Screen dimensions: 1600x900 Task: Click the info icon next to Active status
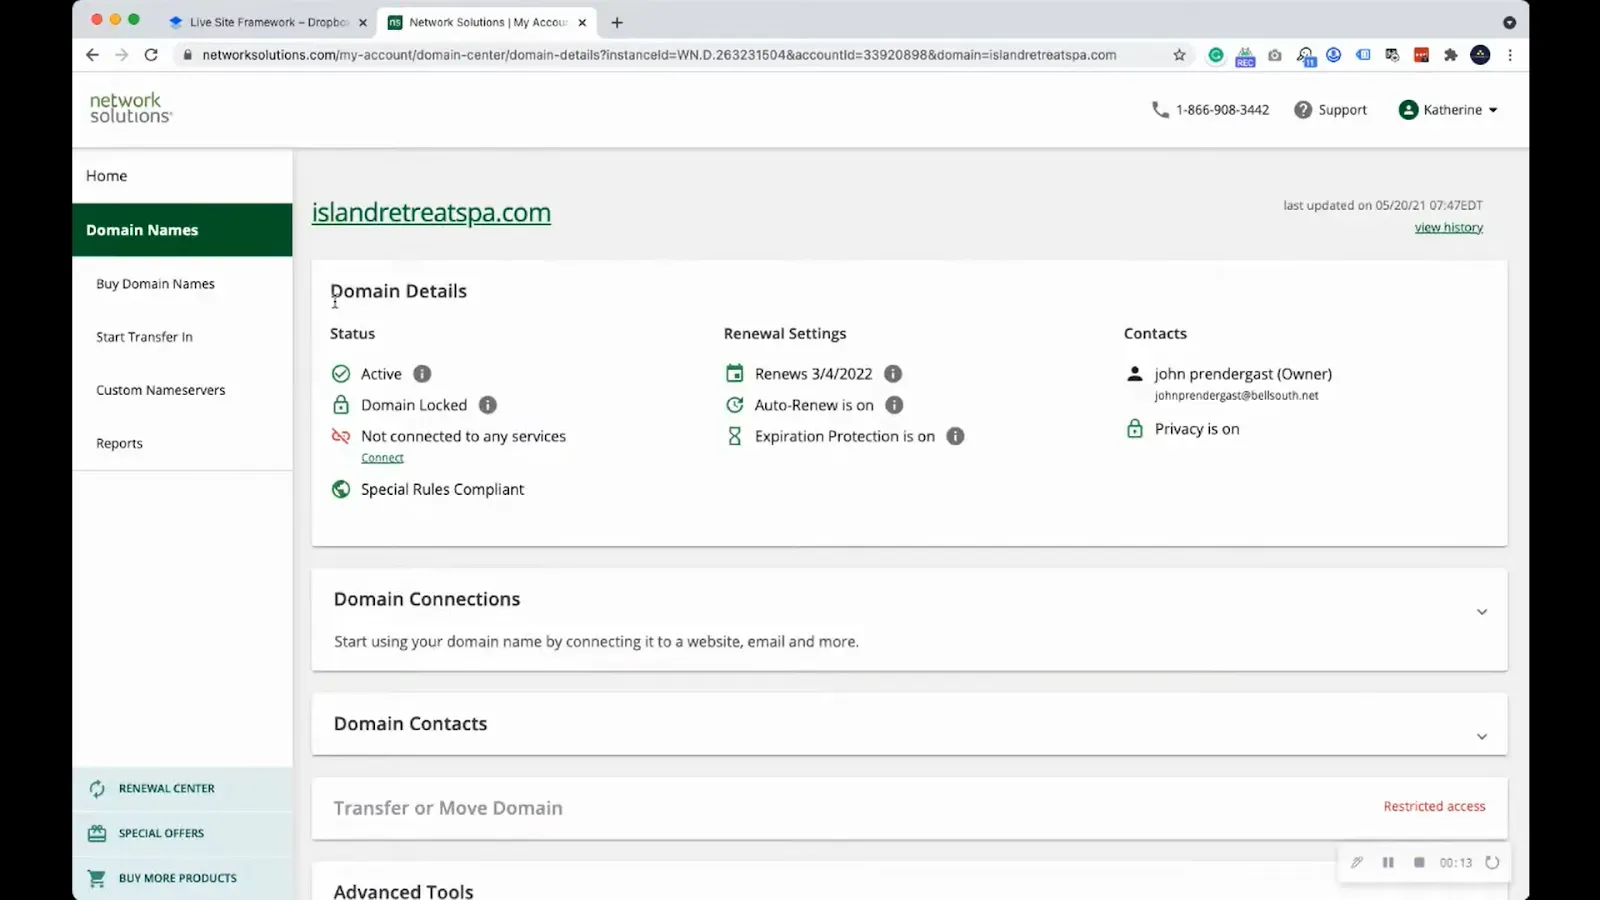pyautogui.click(x=422, y=373)
